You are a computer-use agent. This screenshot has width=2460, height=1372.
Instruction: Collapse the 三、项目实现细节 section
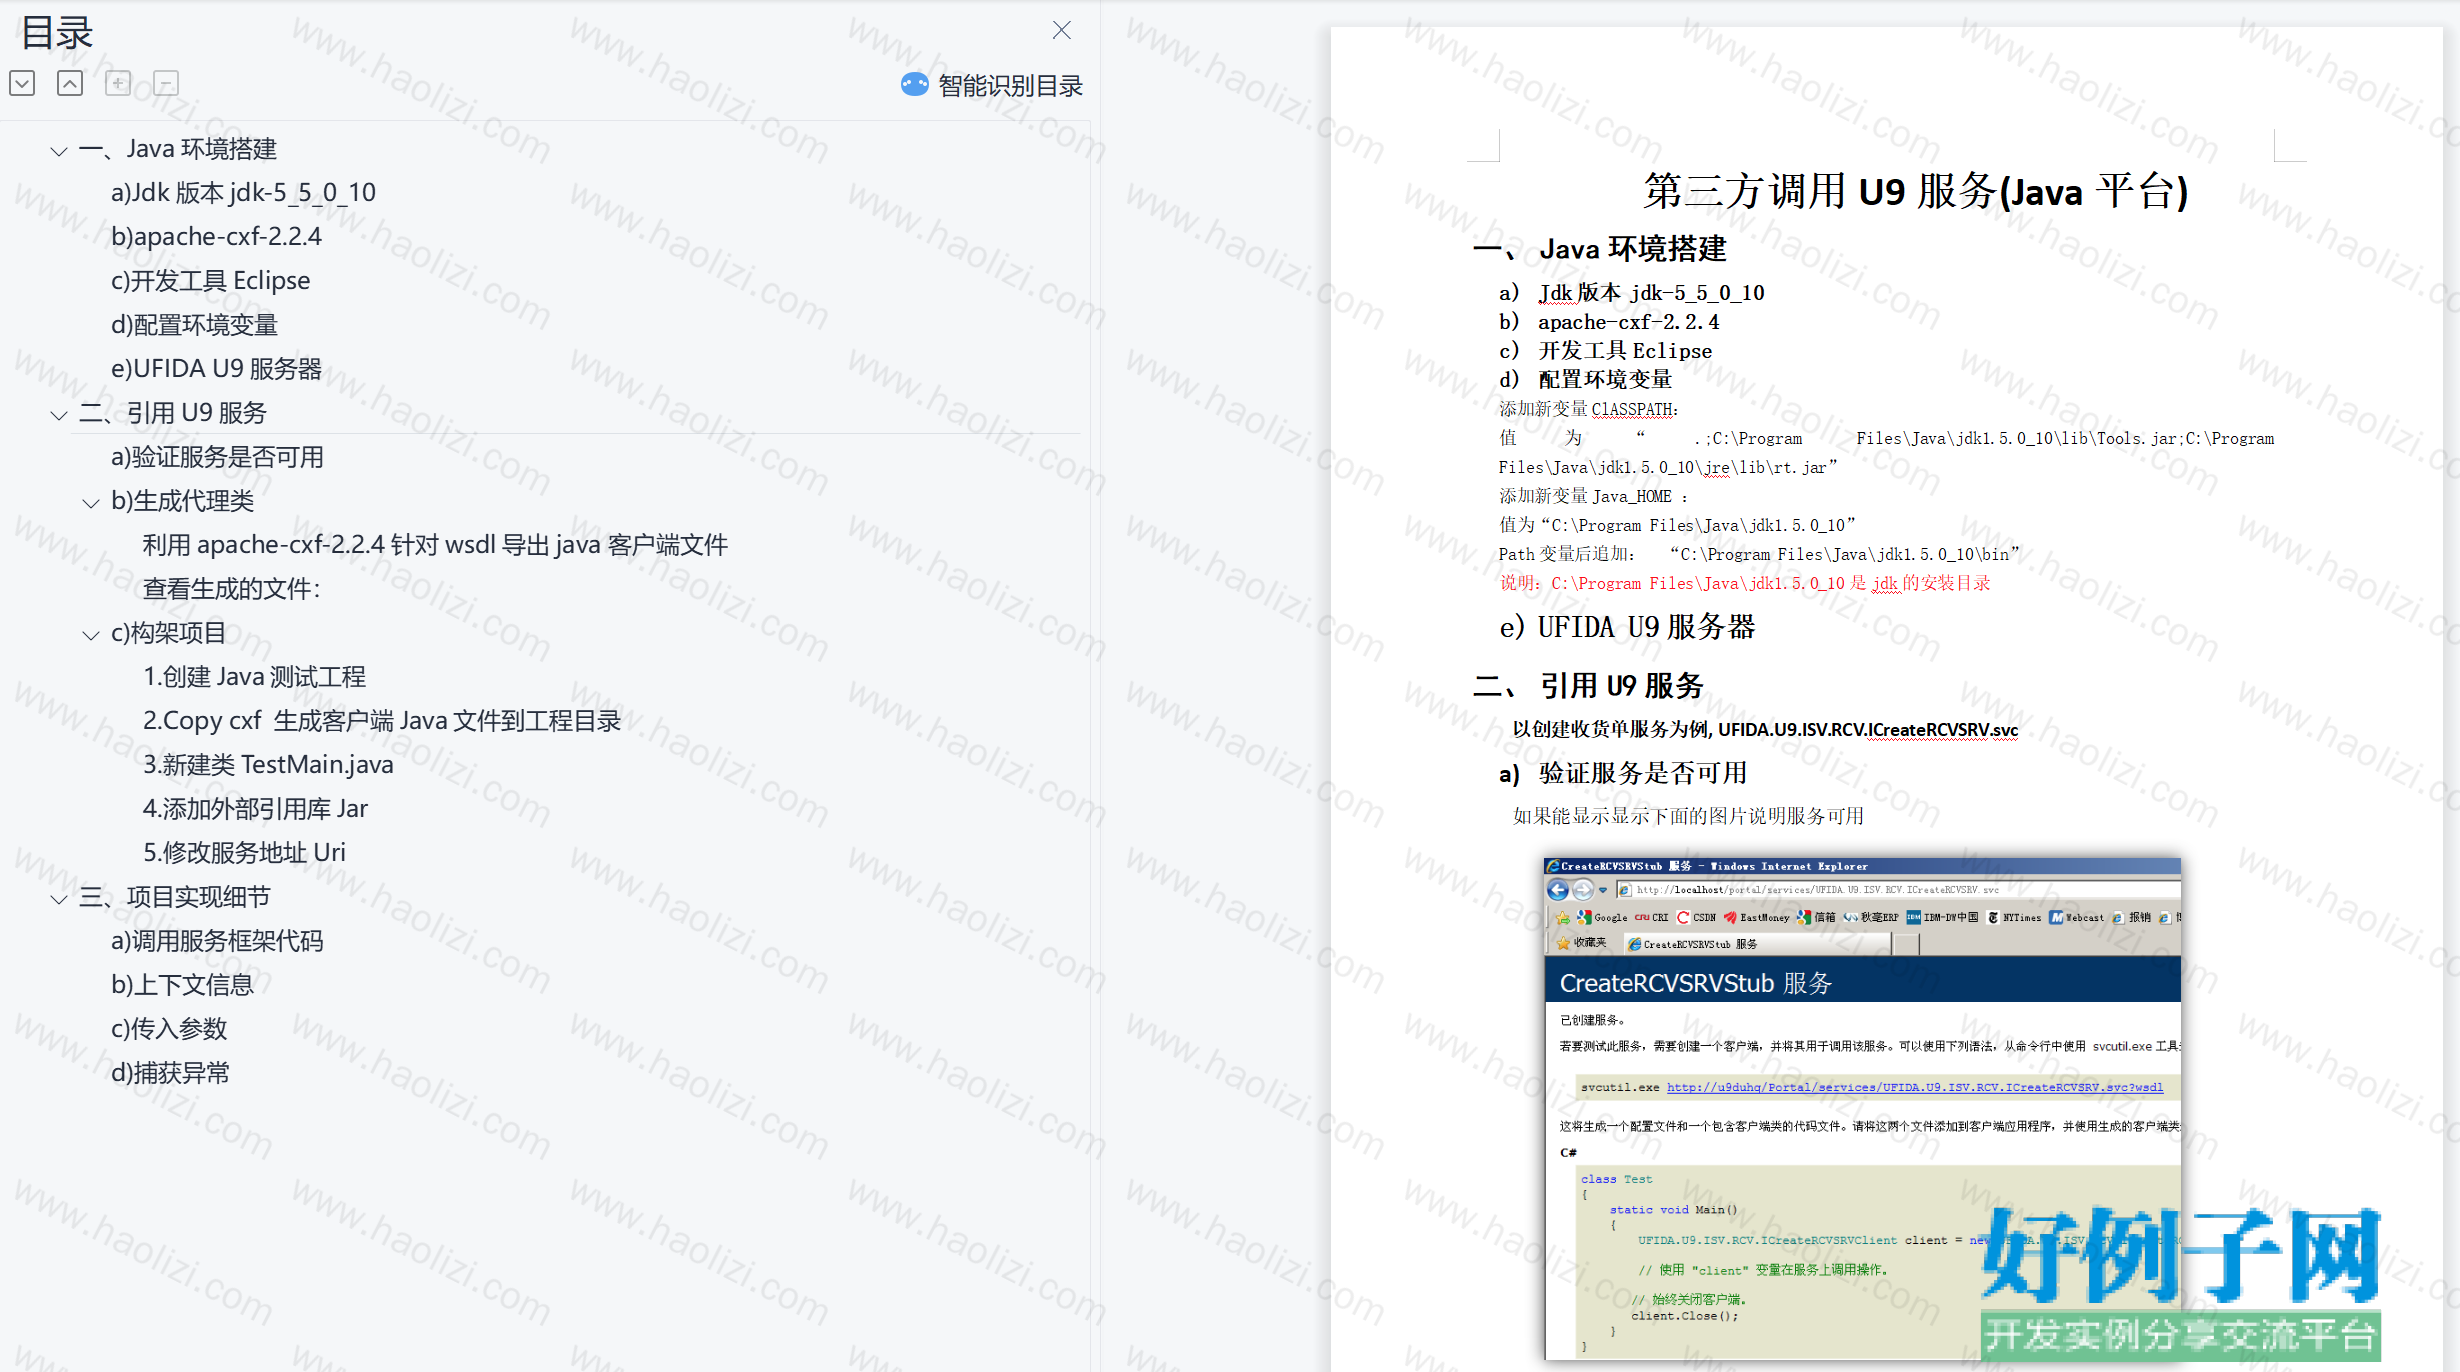(x=59, y=899)
